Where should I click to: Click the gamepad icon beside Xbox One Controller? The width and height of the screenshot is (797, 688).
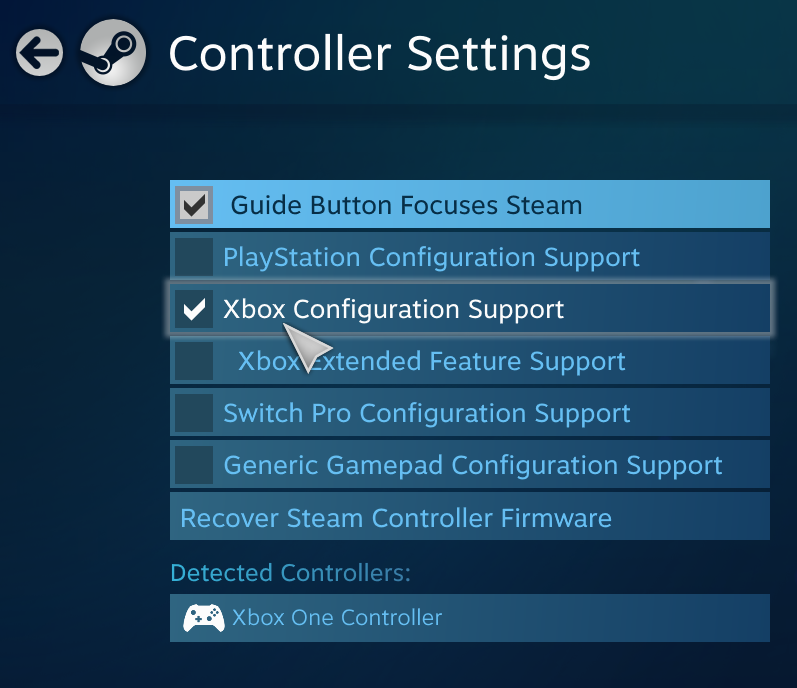point(203,618)
